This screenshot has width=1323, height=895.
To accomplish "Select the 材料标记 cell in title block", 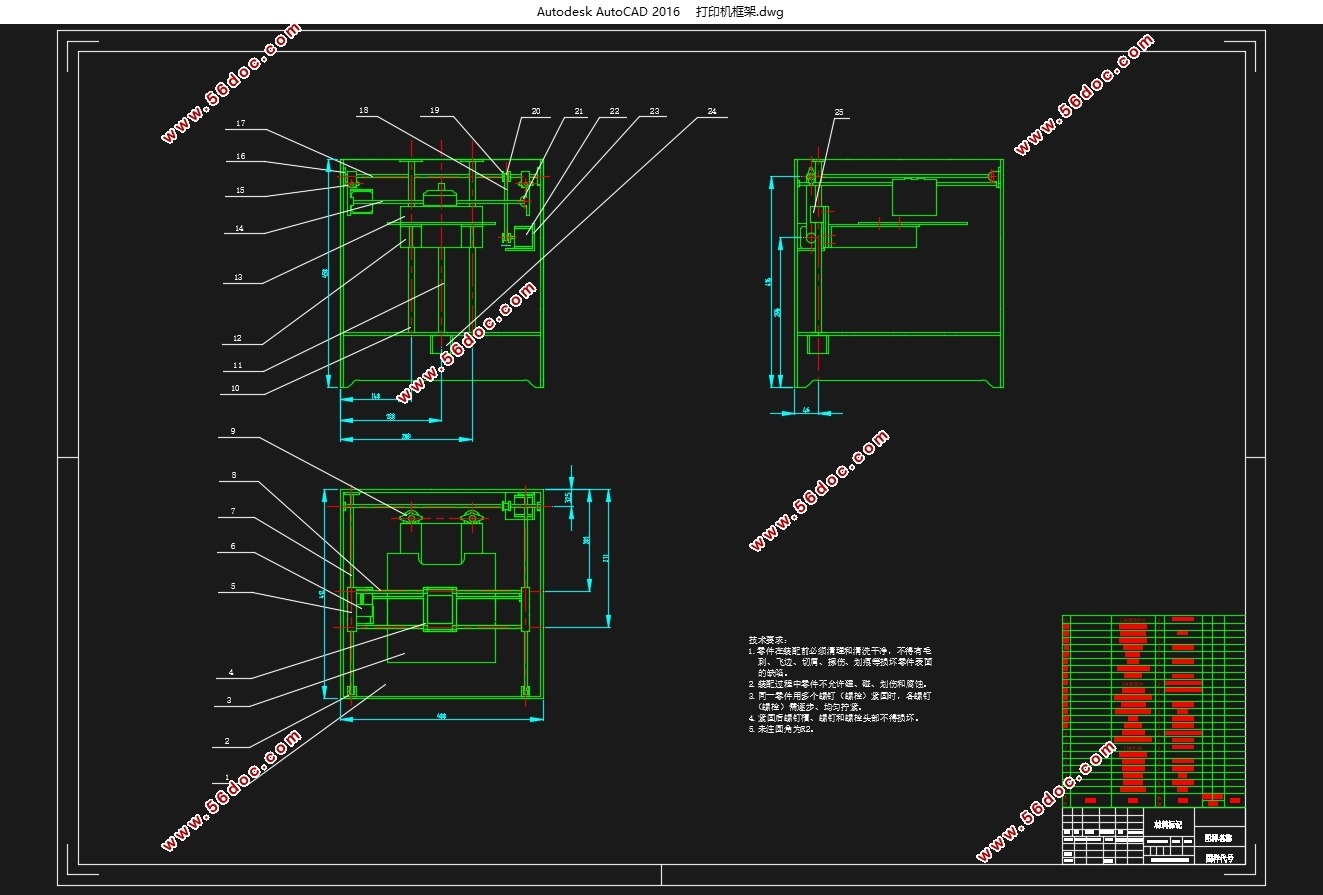I will pos(1167,825).
